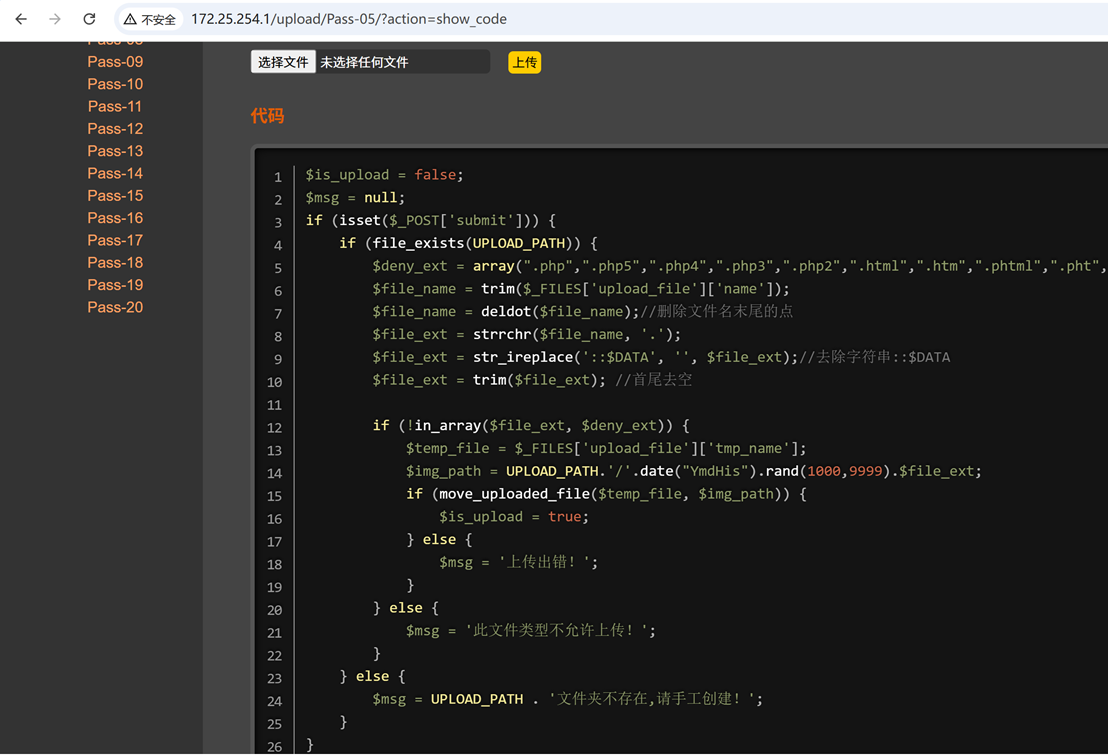This screenshot has width=1108, height=755.
Task: Open Pass-14 in the sidebar
Action: point(115,173)
